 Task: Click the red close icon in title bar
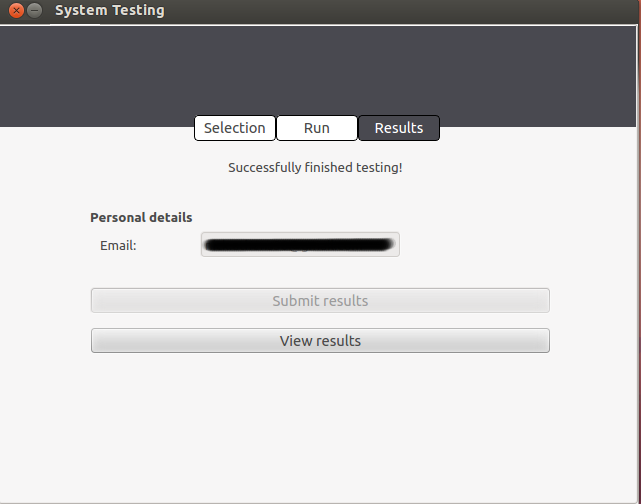(x=16, y=11)
